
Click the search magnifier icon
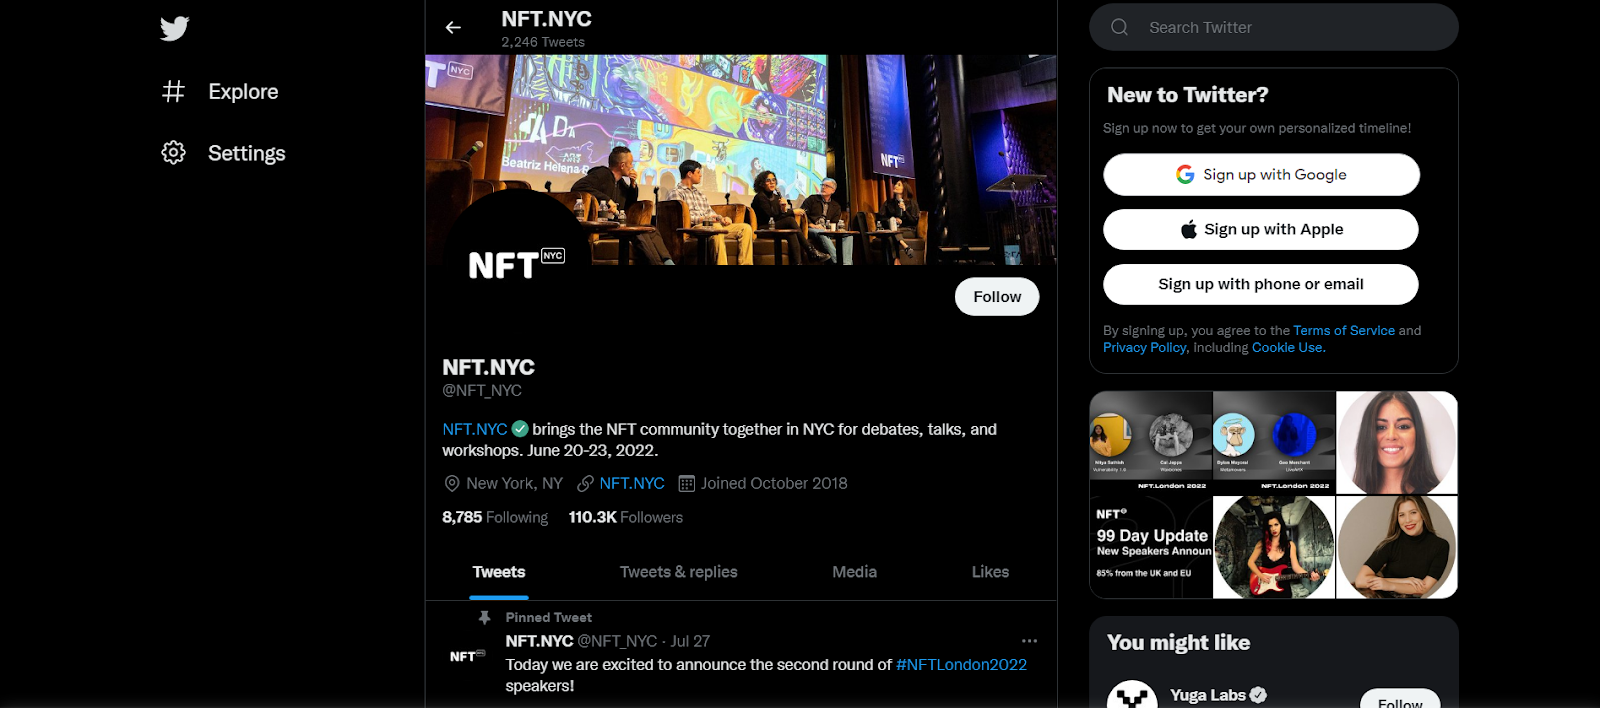[1120, 27]
